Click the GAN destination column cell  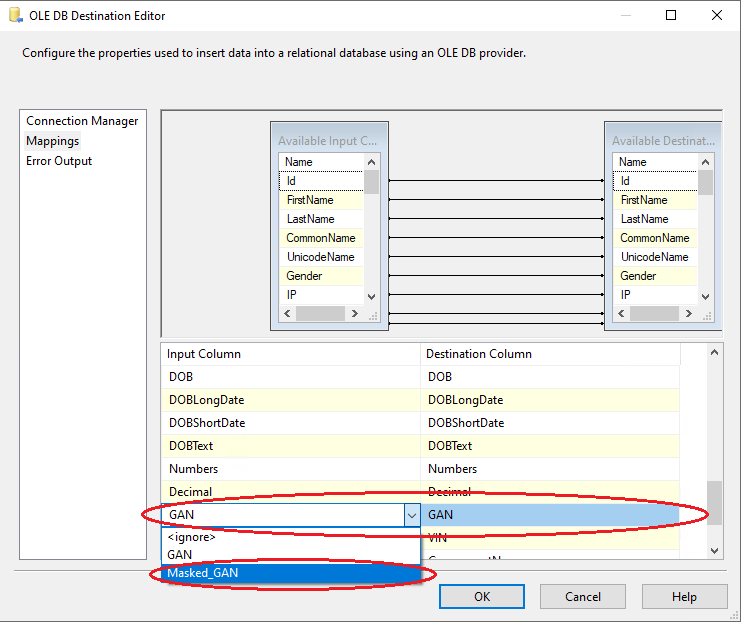pos(550,515)
